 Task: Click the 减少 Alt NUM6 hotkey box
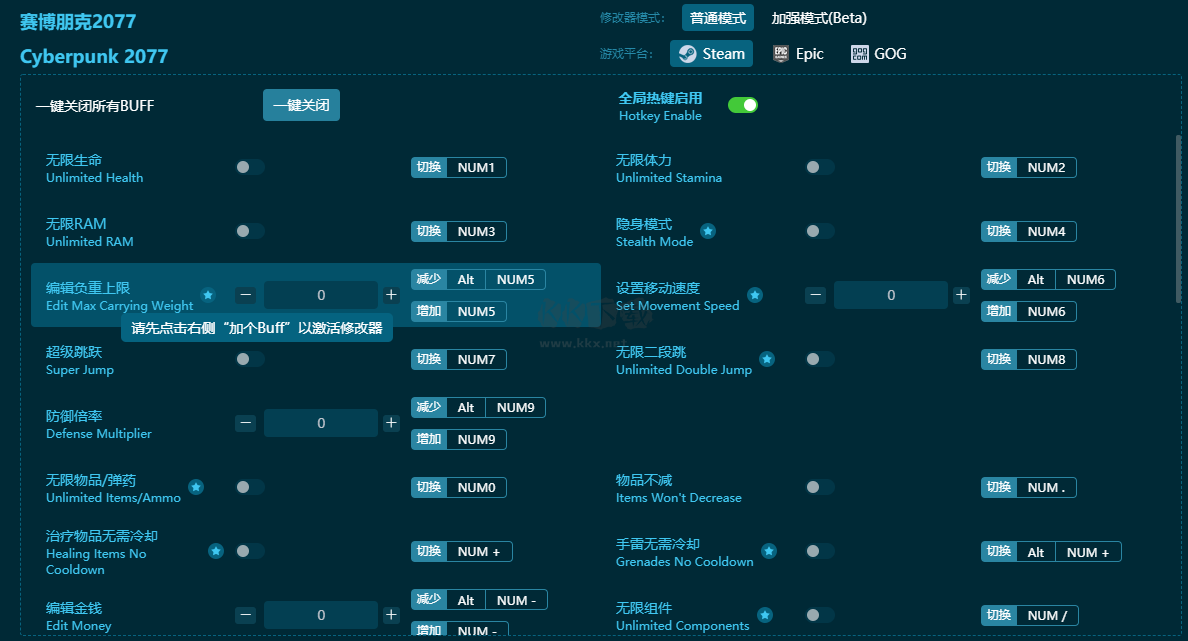[1048, 280]
